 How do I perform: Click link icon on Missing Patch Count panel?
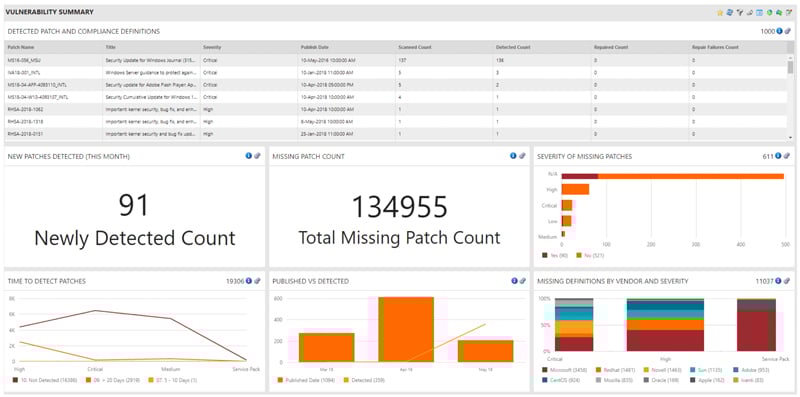coord(522,156)
